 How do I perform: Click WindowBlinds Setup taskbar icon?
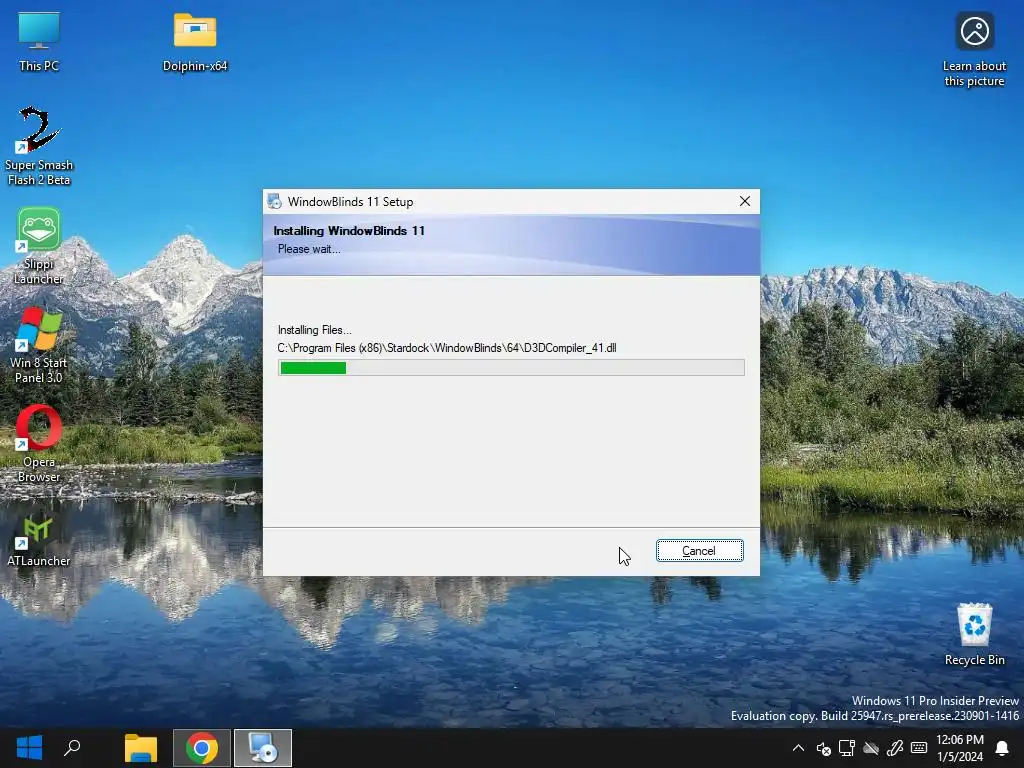pos(263,748)
